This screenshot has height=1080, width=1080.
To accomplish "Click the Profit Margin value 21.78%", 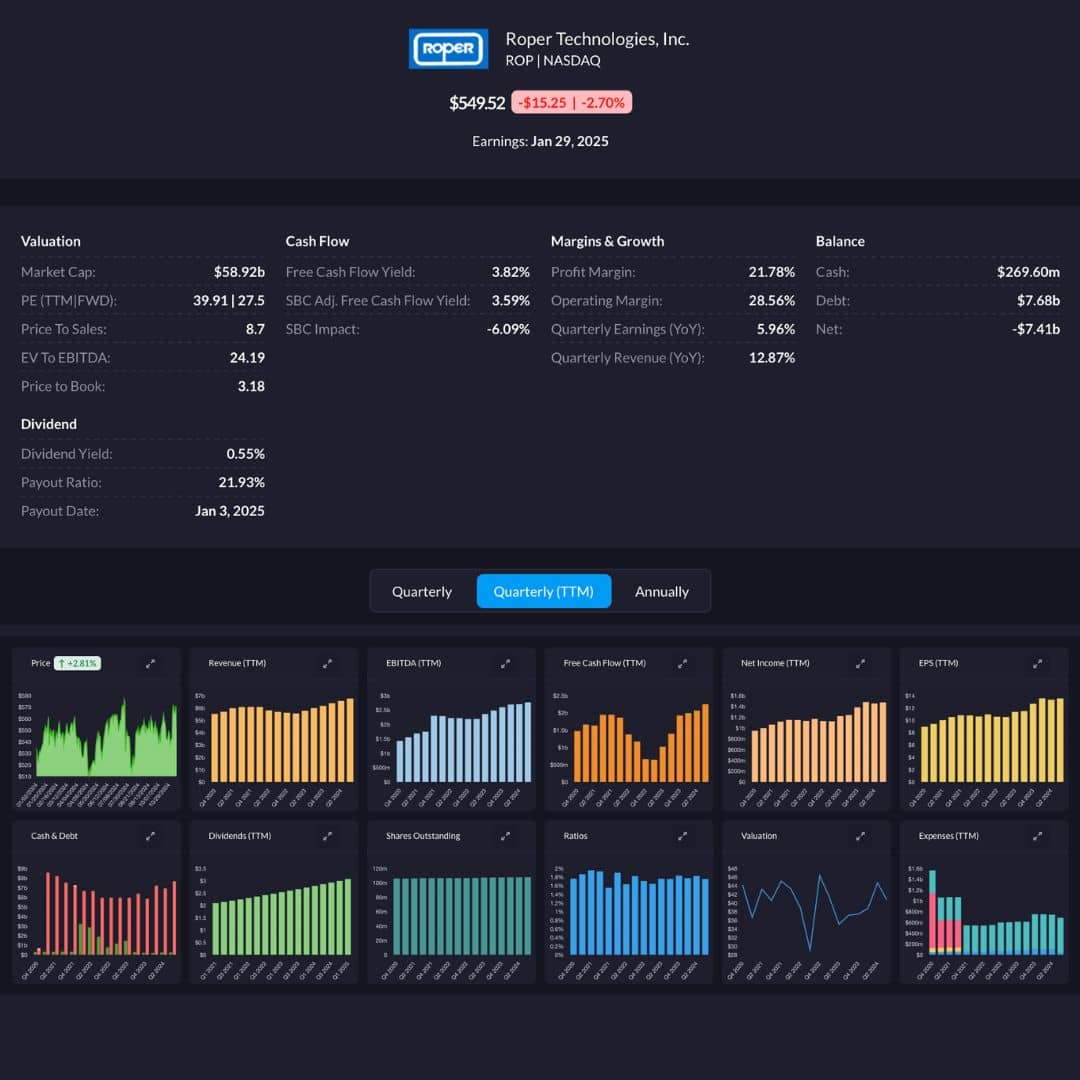I will coord(771,272).
